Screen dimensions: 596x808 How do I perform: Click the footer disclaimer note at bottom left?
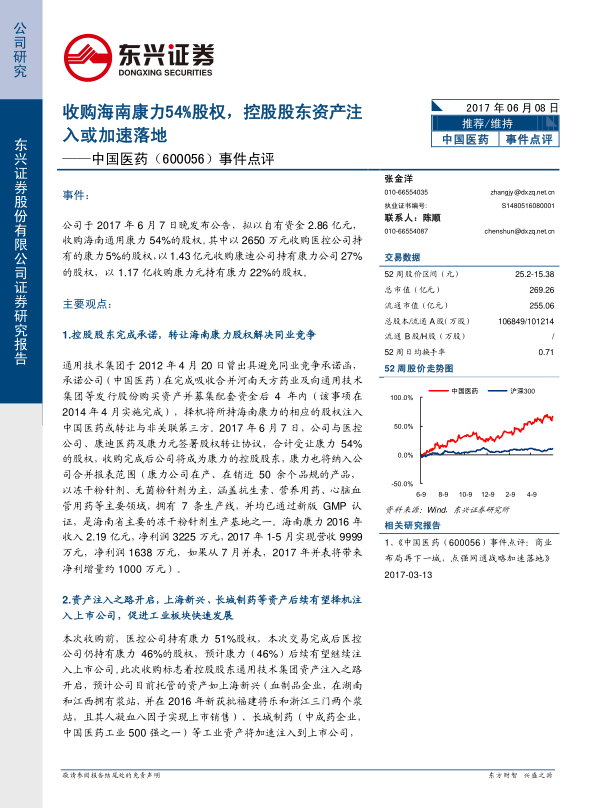[111, 775]
